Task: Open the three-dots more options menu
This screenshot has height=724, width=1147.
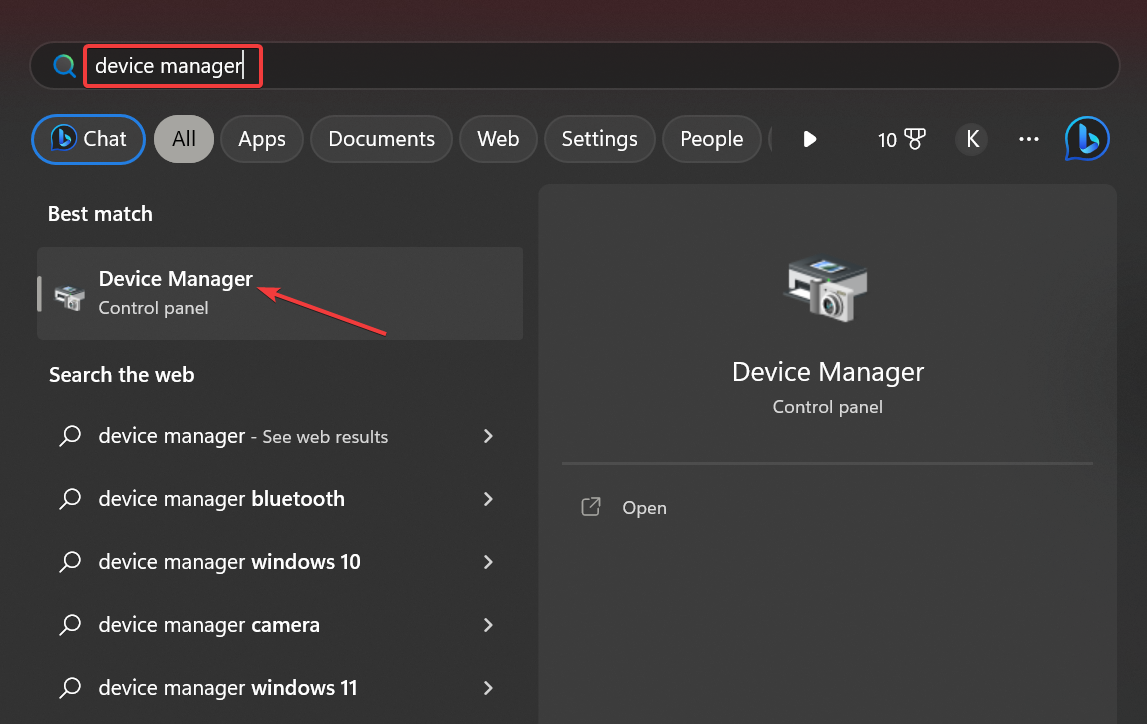Action: pos(1028,139)
